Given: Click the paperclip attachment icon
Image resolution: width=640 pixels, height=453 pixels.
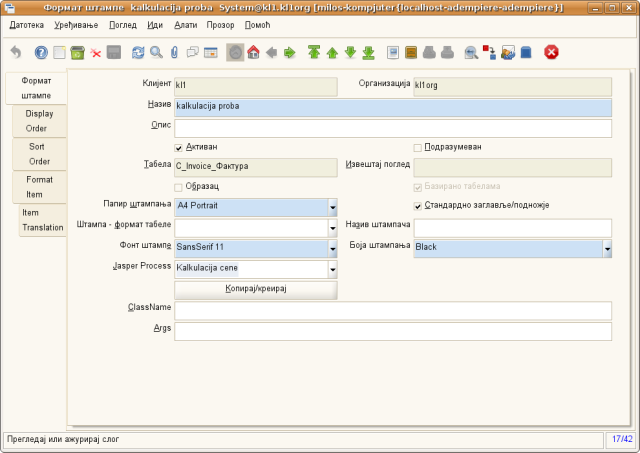Looking at the screenshot, I should pos(174,52).
